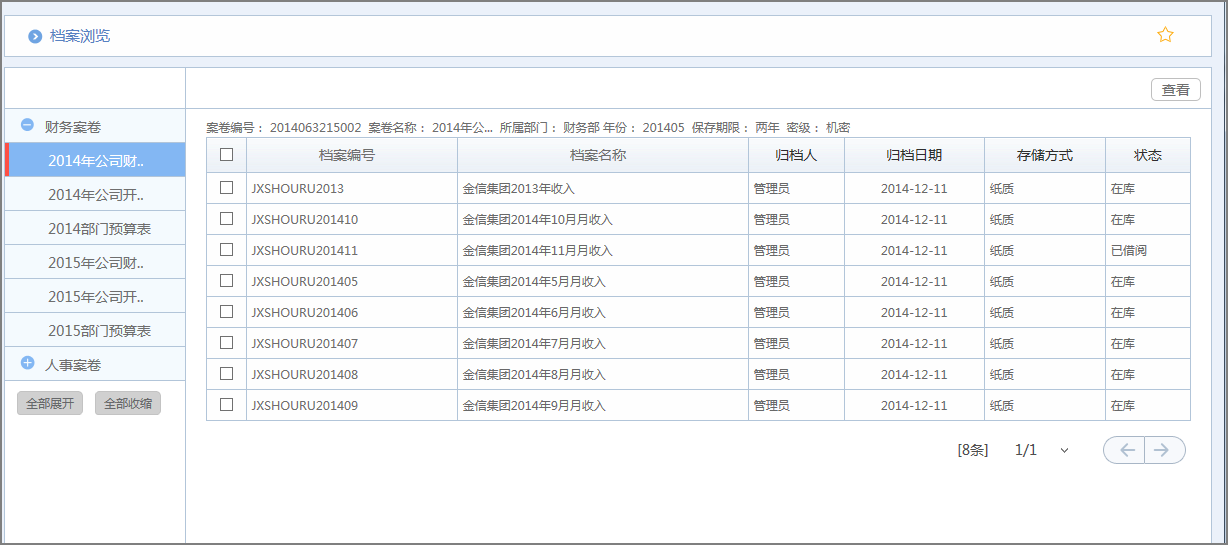Open 2015部门预算表 in the sidebar

pos(99,330)
